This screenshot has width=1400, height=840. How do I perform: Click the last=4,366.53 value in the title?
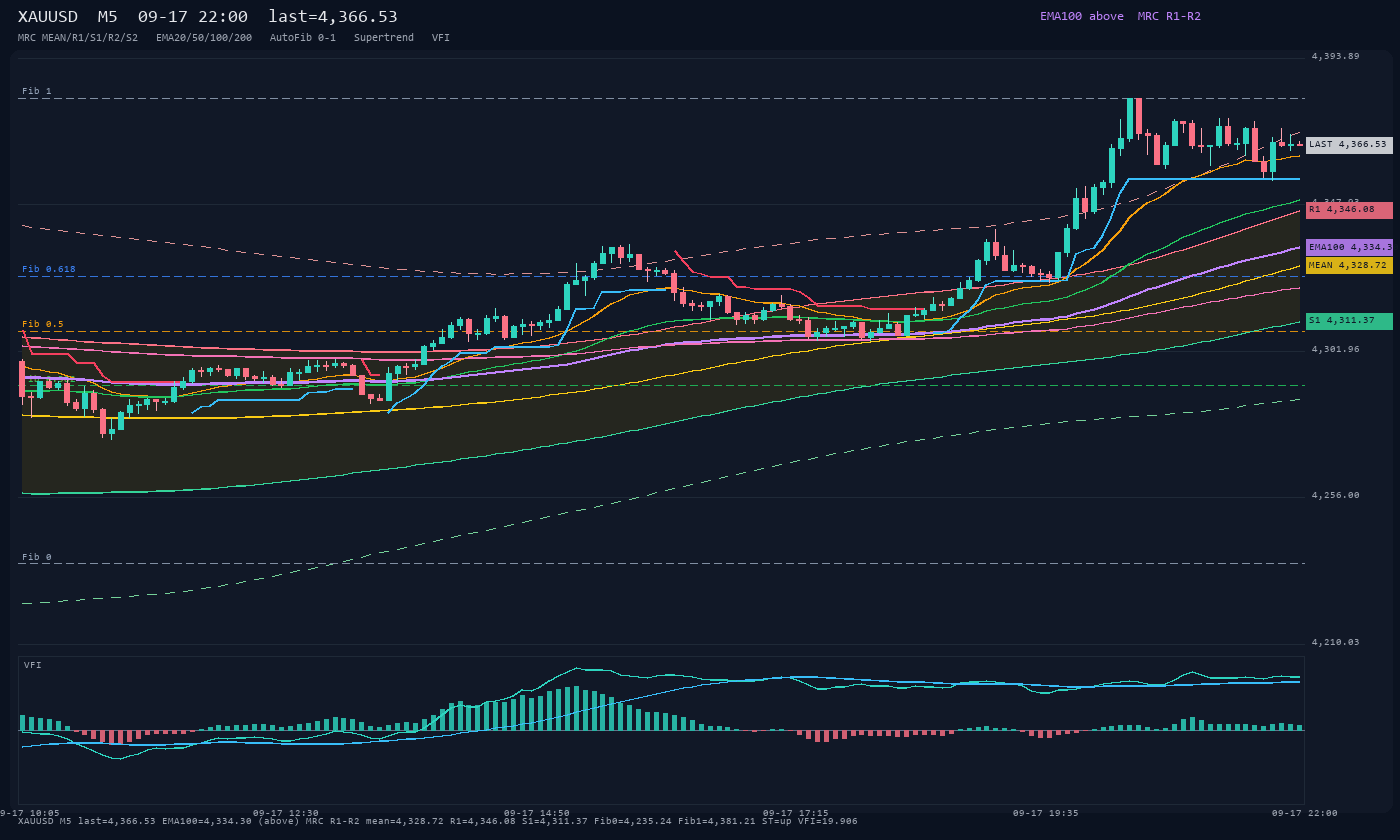point(333,17)
